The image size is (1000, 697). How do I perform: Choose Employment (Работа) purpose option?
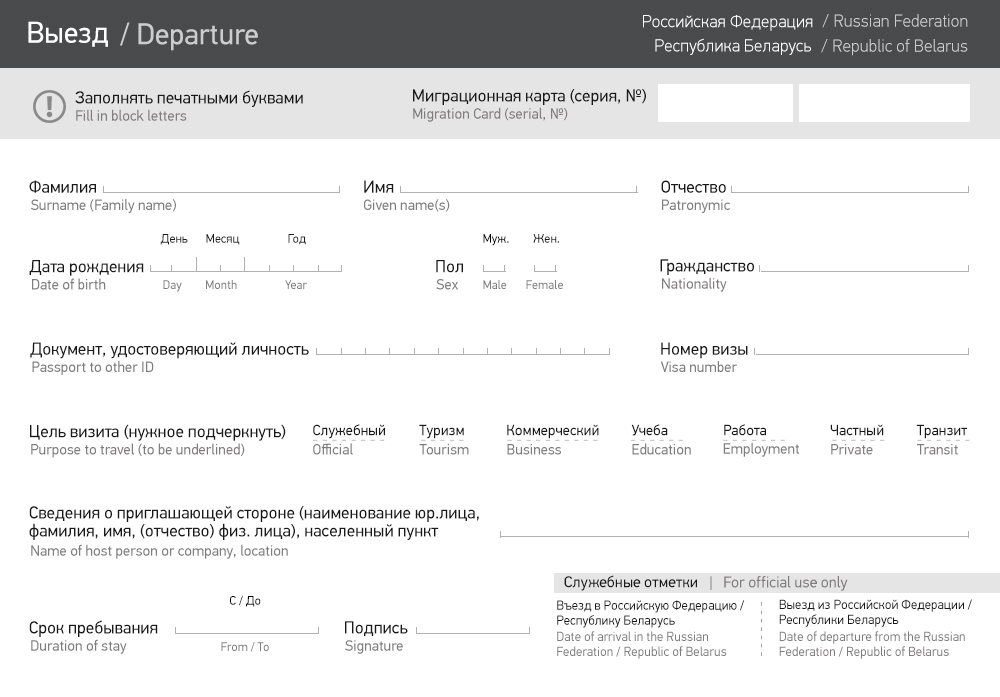745,432
